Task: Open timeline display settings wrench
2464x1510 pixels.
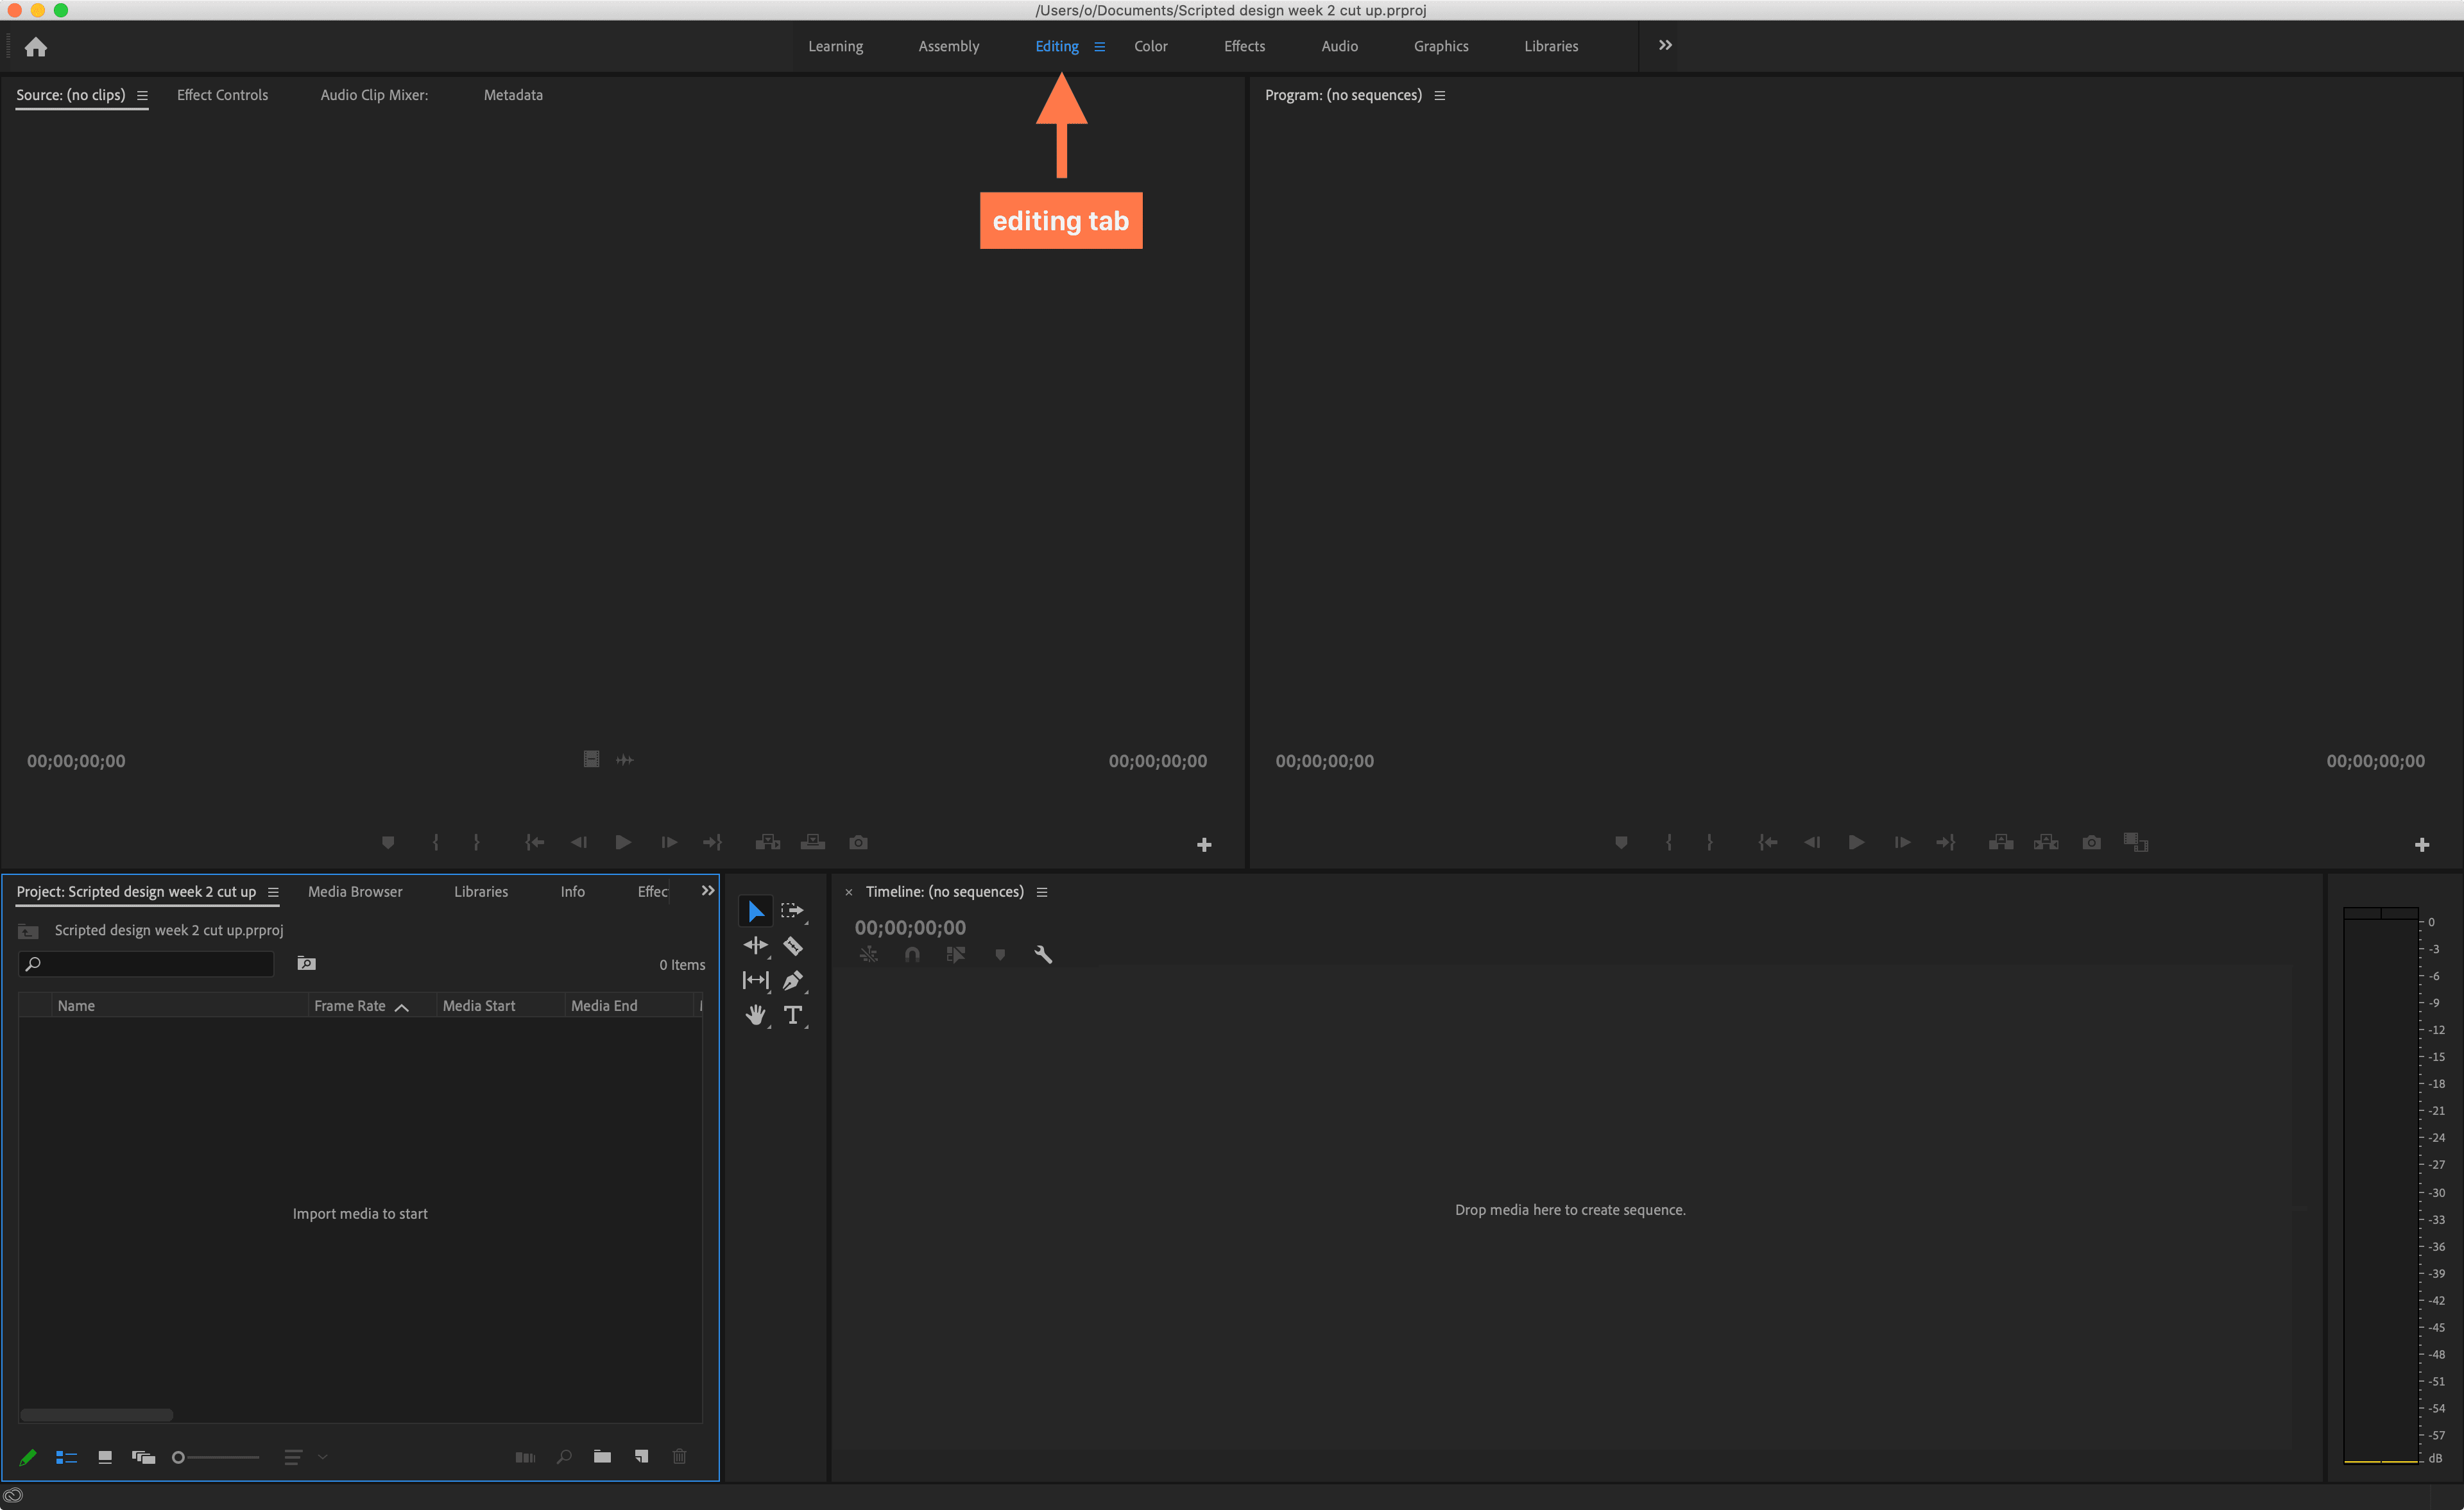Action: tap(1043, 955)
